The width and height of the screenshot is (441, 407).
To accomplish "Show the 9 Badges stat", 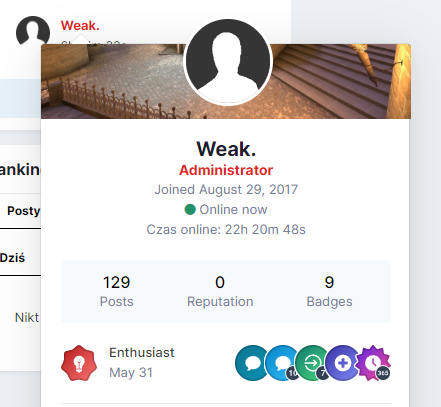I will (x=329, y=291).
